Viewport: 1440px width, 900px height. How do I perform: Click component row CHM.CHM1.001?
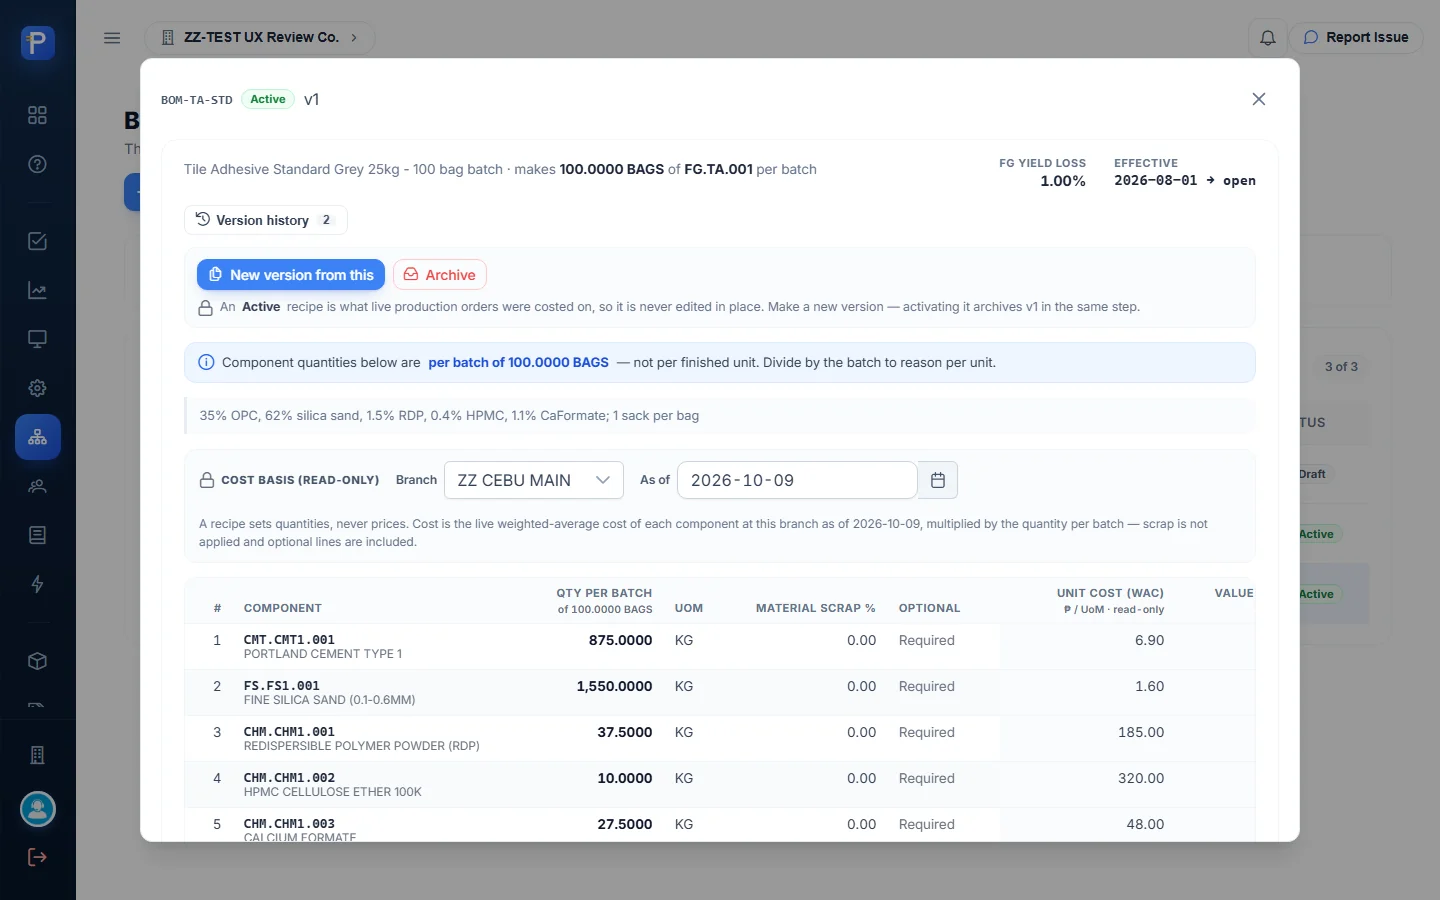720,738
